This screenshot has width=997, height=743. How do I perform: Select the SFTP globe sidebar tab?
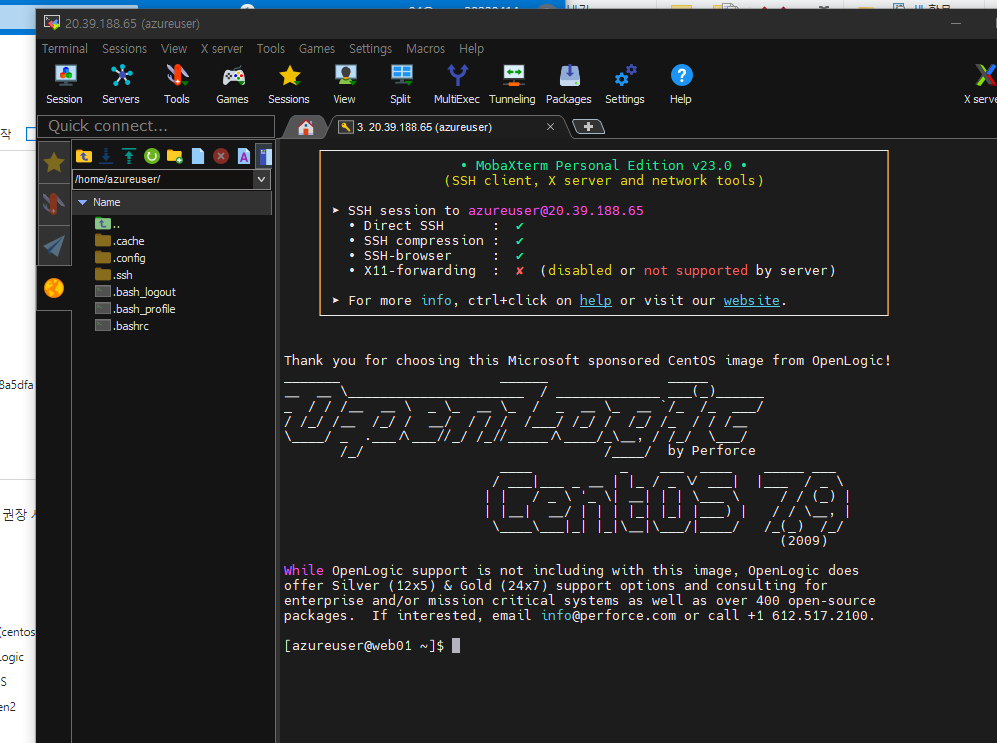click(x=54, y=288)
